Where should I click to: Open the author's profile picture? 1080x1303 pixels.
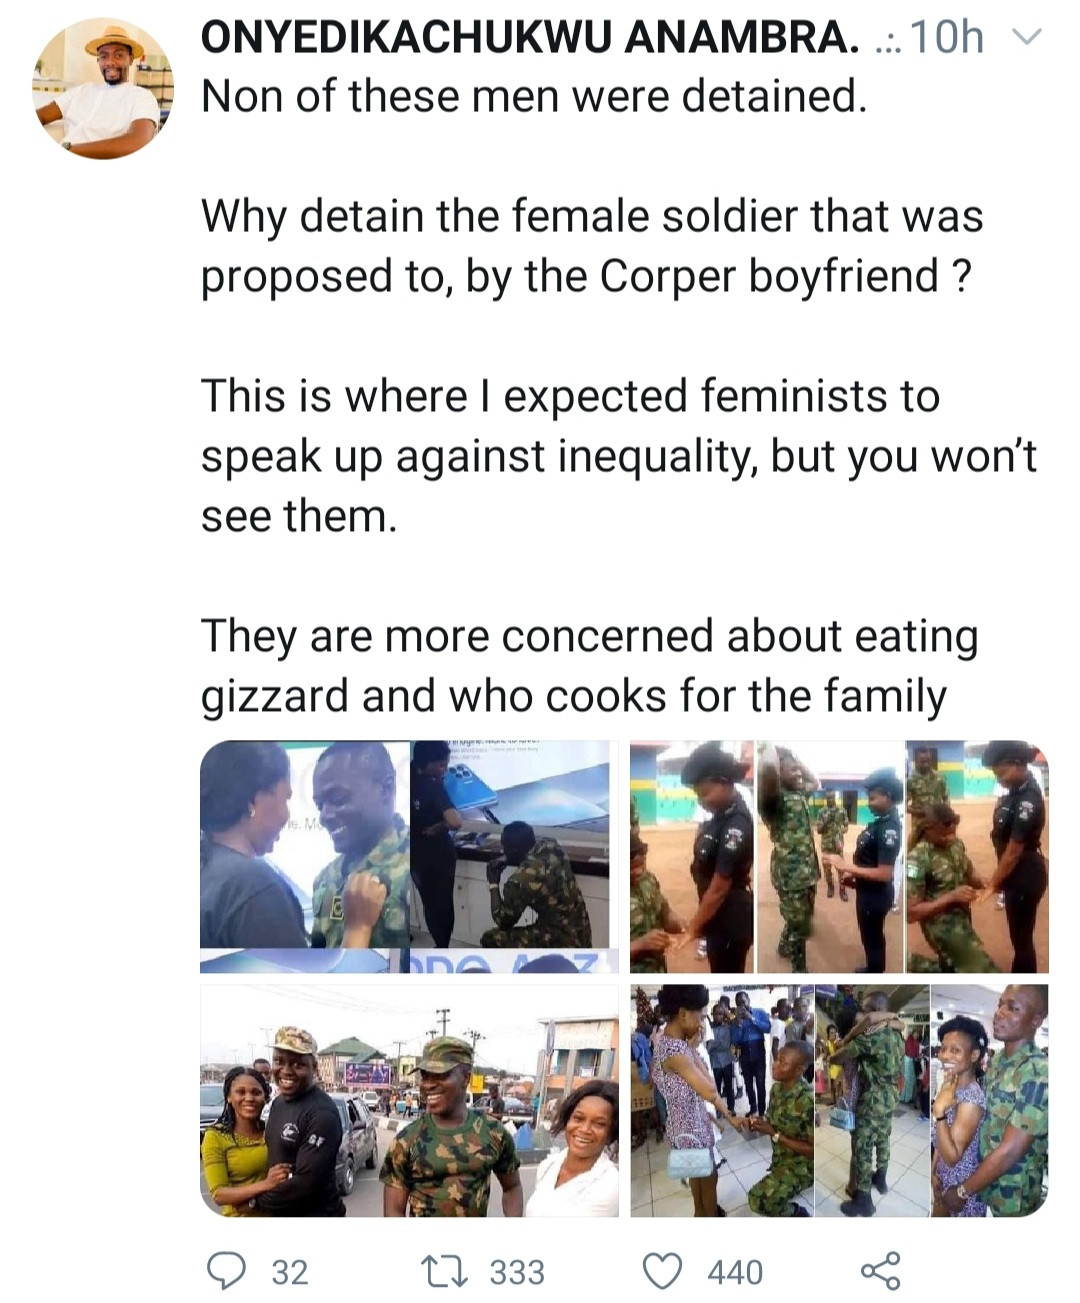103,88
